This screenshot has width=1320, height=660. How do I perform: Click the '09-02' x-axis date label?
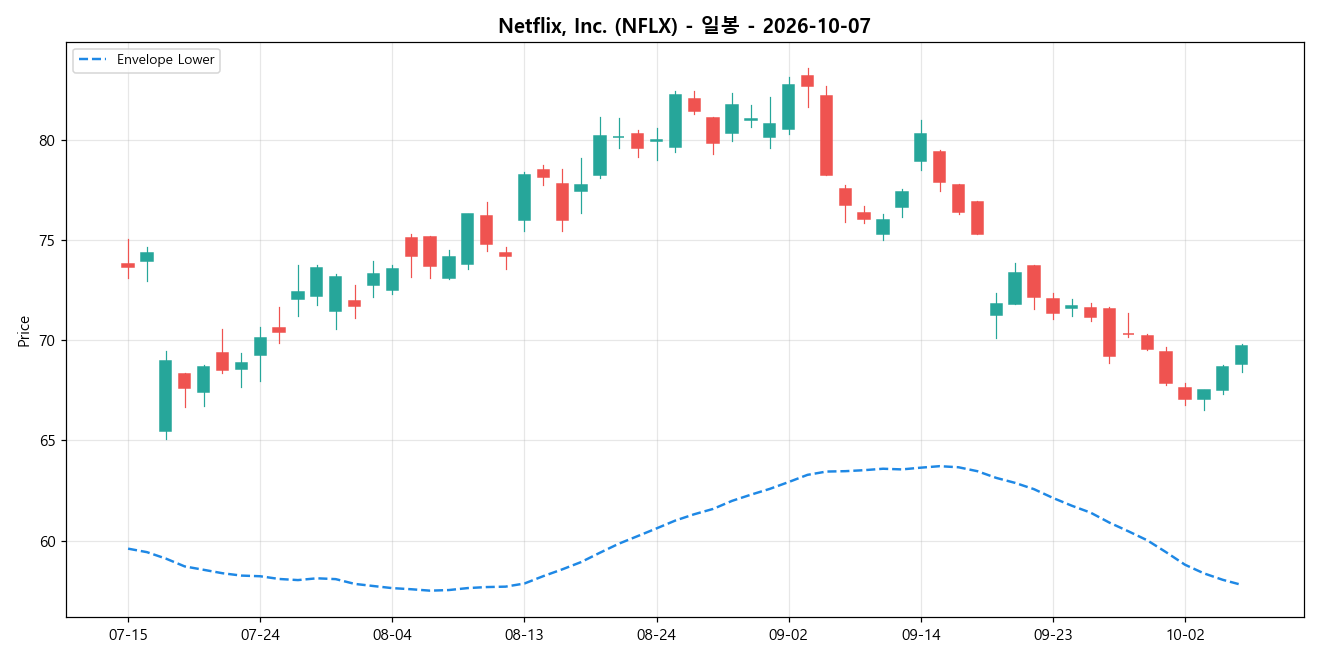[788, 634]
